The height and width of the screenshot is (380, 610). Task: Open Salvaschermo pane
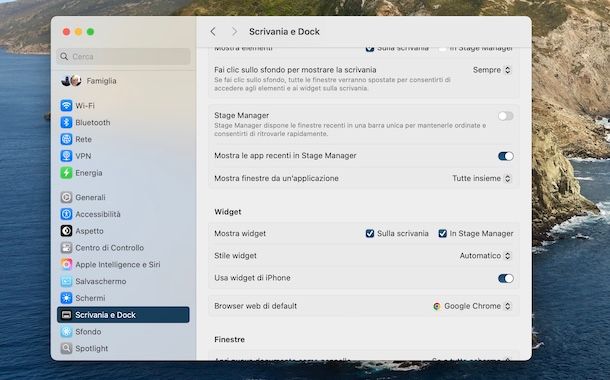pyautogui.click(x=123, y=281)
